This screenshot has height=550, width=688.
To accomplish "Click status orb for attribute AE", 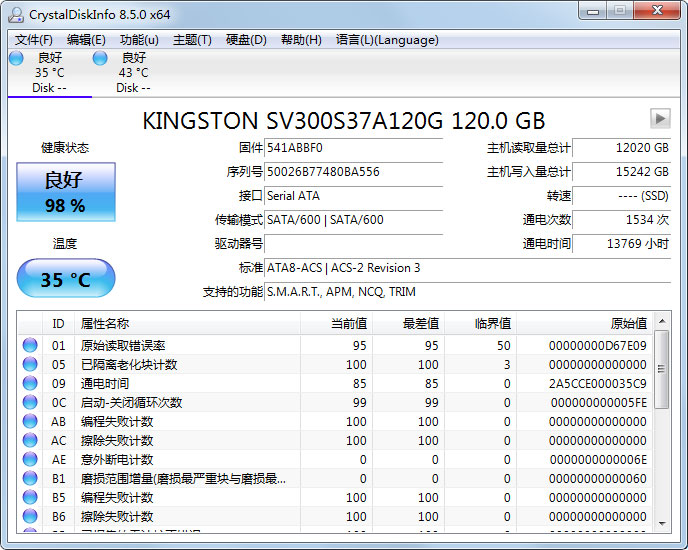I will pos(30,459).
